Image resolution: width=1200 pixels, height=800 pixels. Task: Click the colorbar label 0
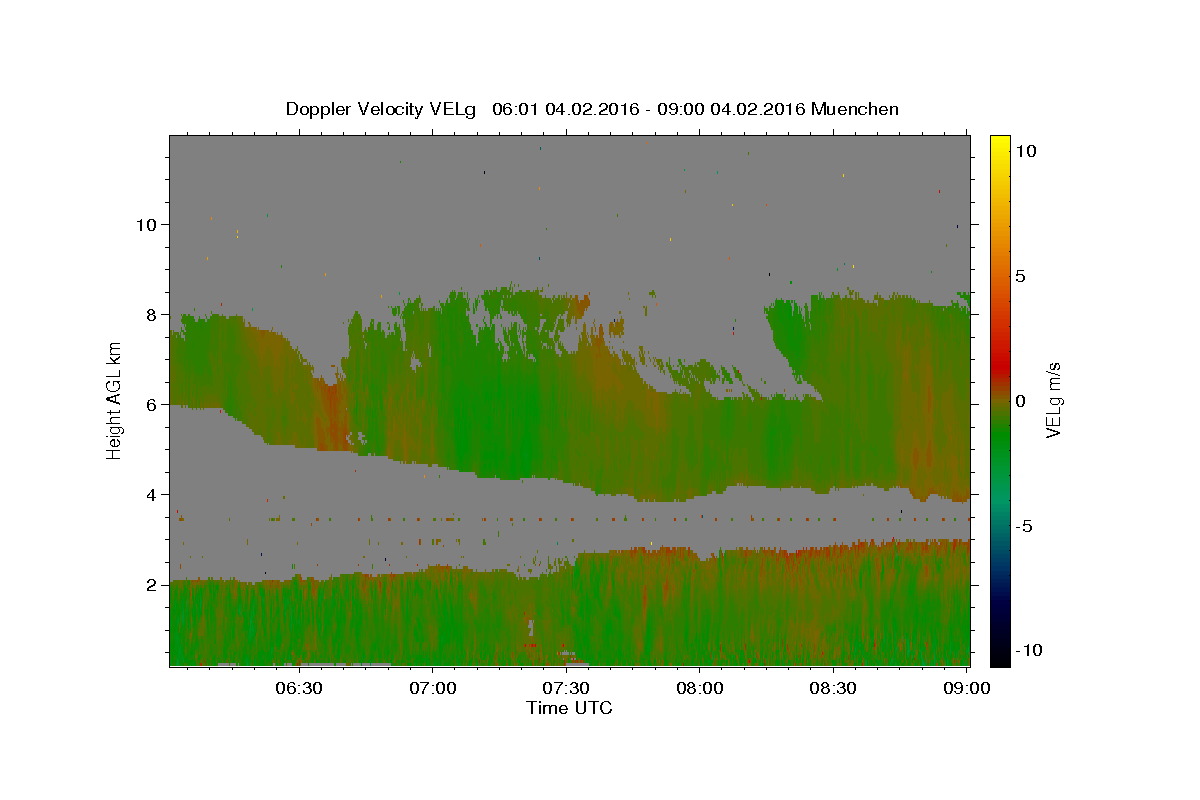click(x=1020, y=401)
